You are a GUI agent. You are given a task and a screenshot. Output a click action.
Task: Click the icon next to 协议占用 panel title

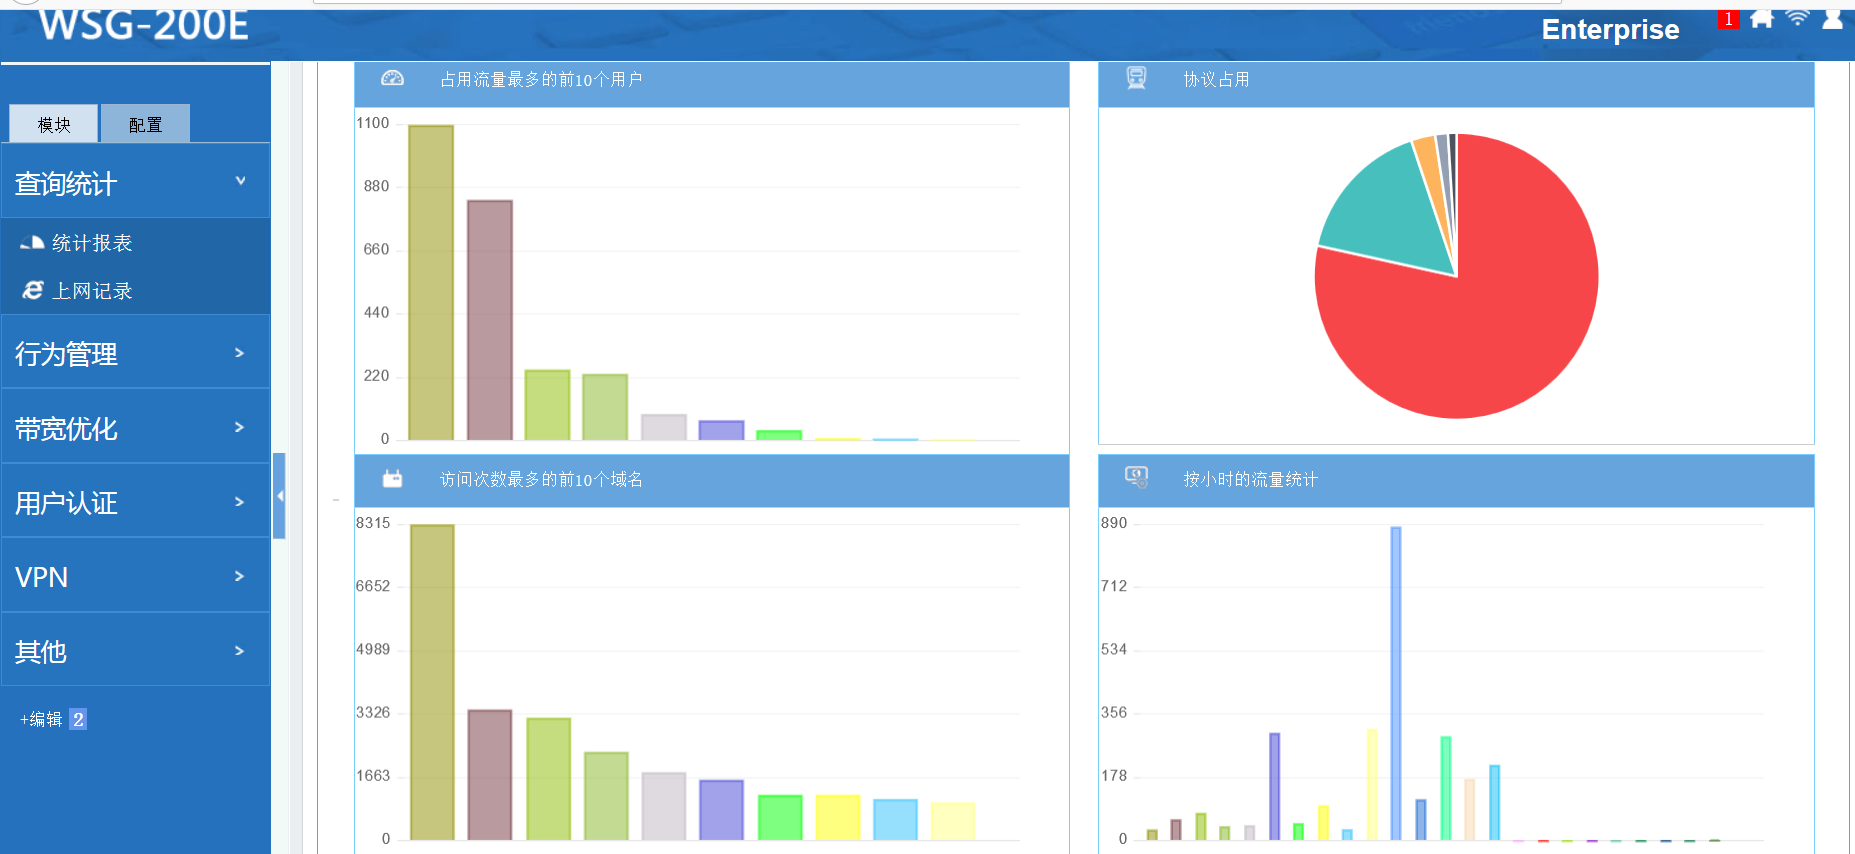click(x=1136, y=79)
